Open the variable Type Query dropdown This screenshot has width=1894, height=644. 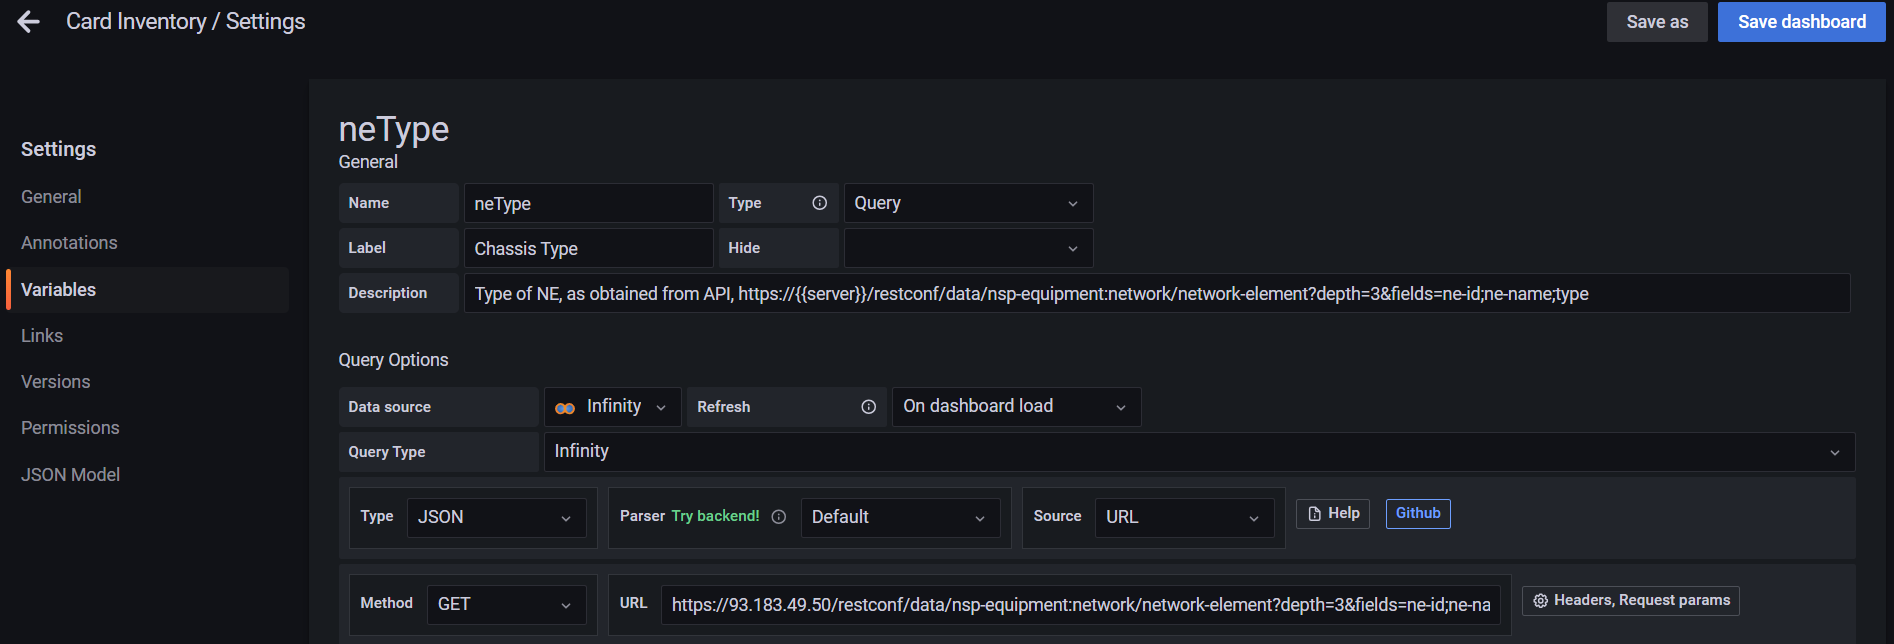[x=968, y=203]
